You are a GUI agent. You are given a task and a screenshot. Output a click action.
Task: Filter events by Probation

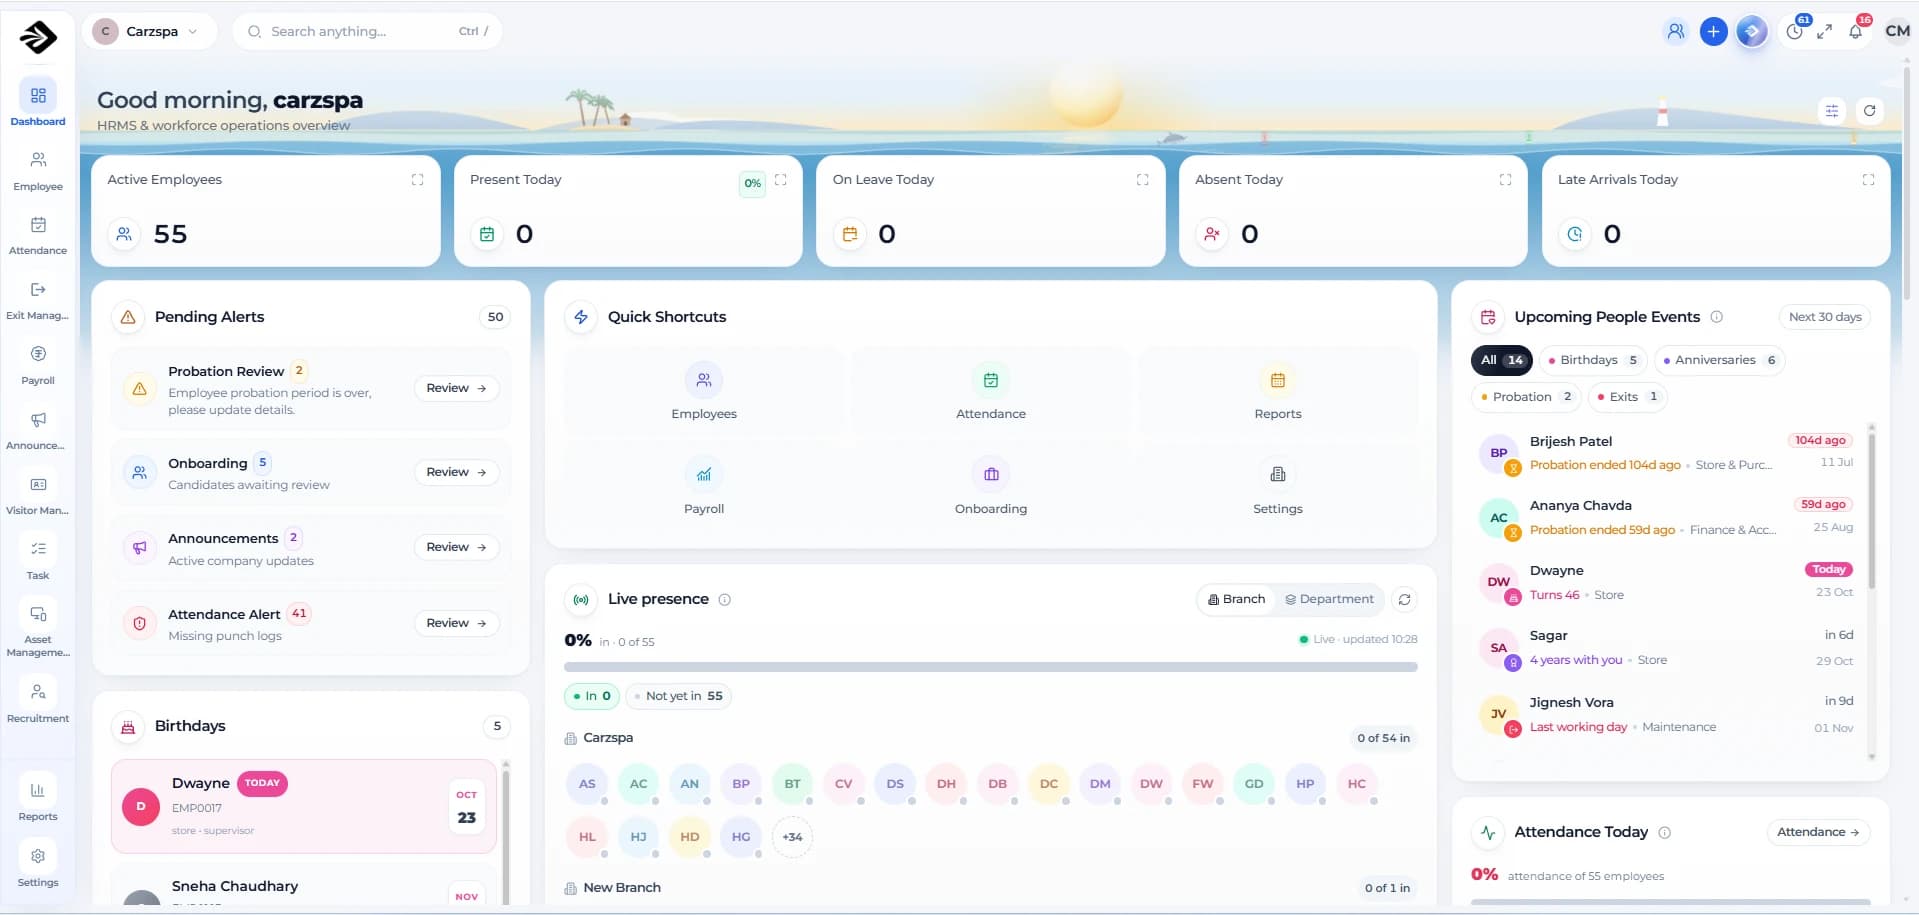[1526, 397]
